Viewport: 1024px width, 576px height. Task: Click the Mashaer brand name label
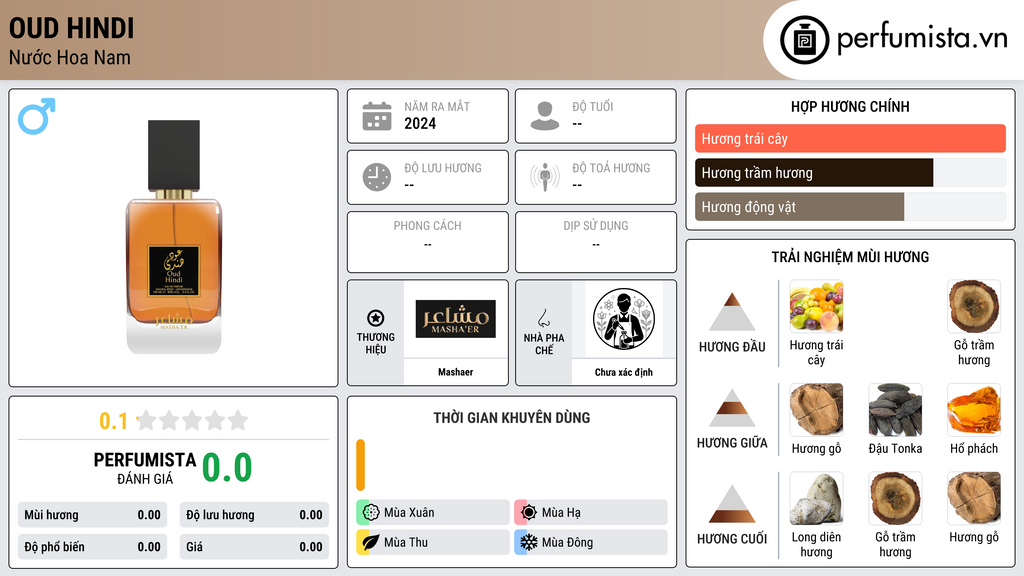[455, 372]
